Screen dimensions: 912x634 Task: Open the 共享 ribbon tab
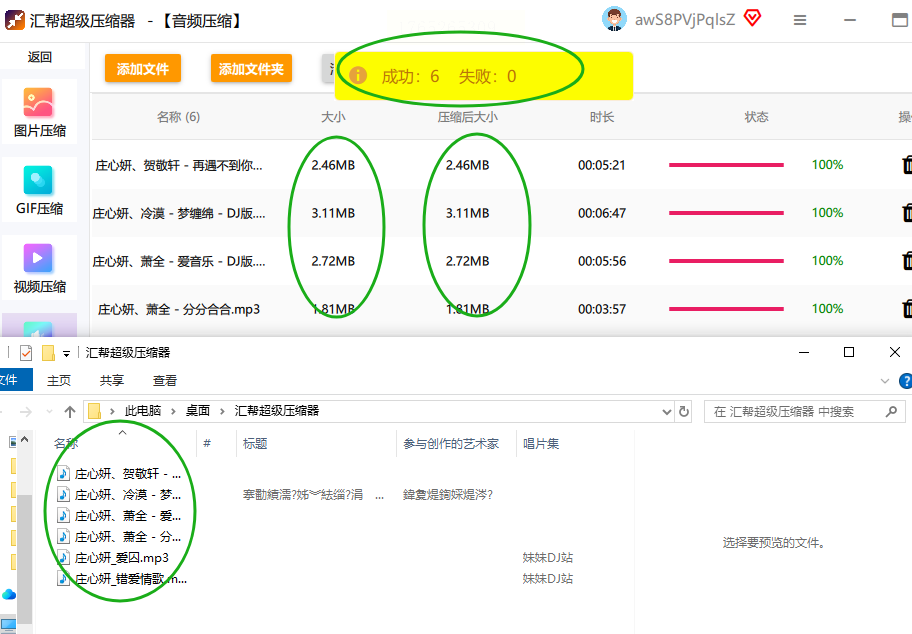tap(112, 380)
